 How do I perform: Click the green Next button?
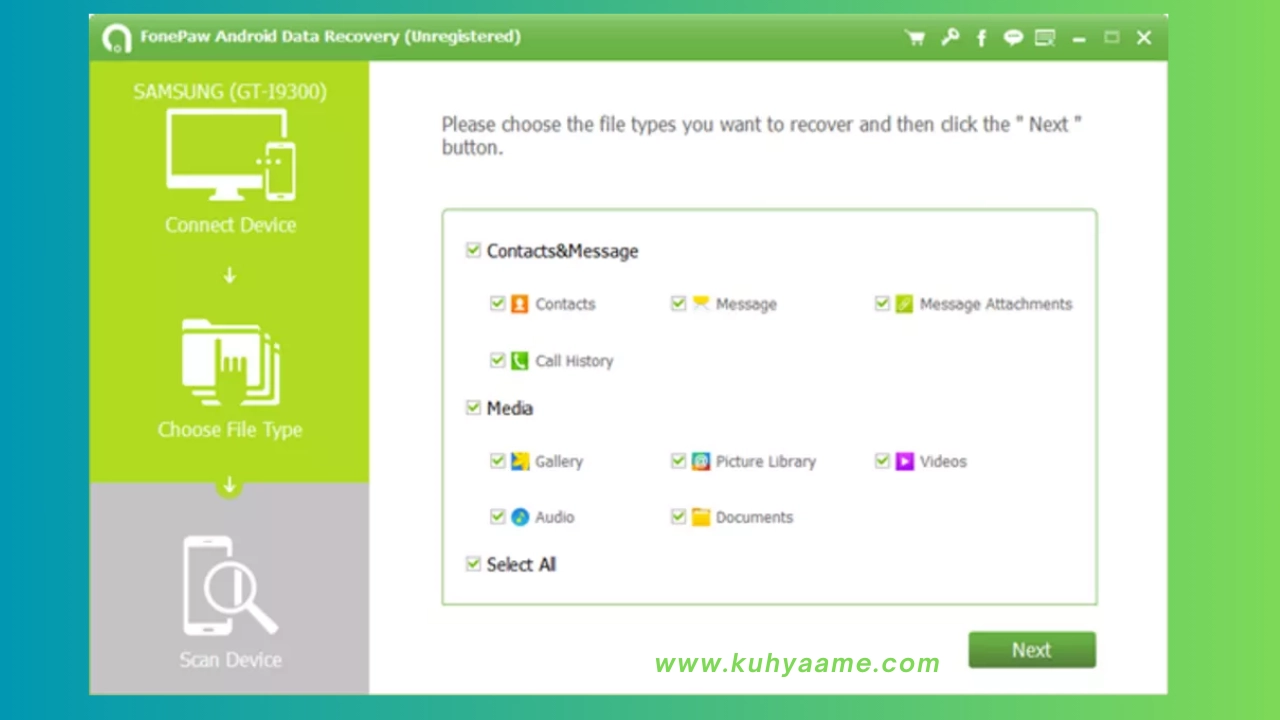(1032, 650)
